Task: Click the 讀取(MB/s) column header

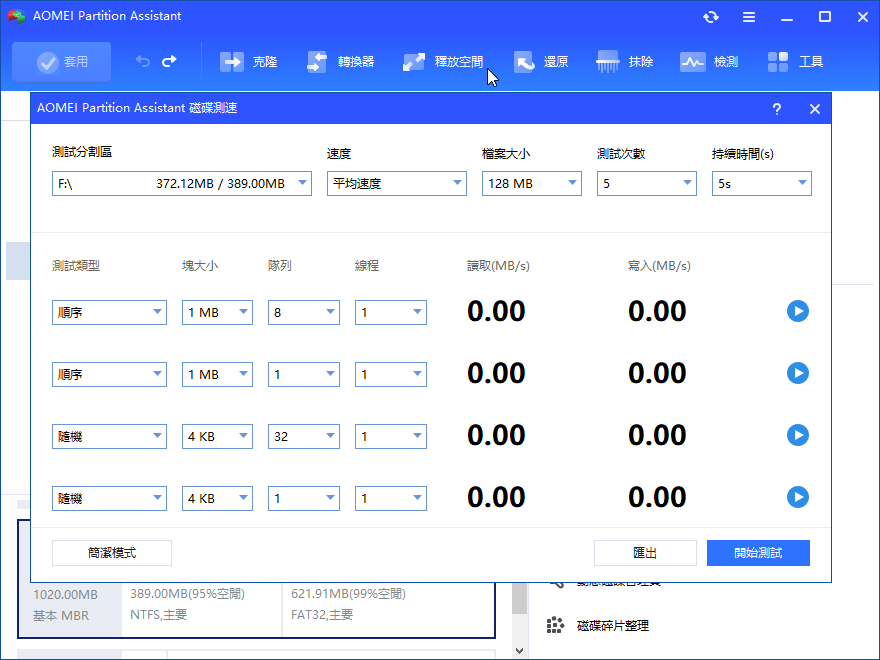Action: click(x=498, y=265)
